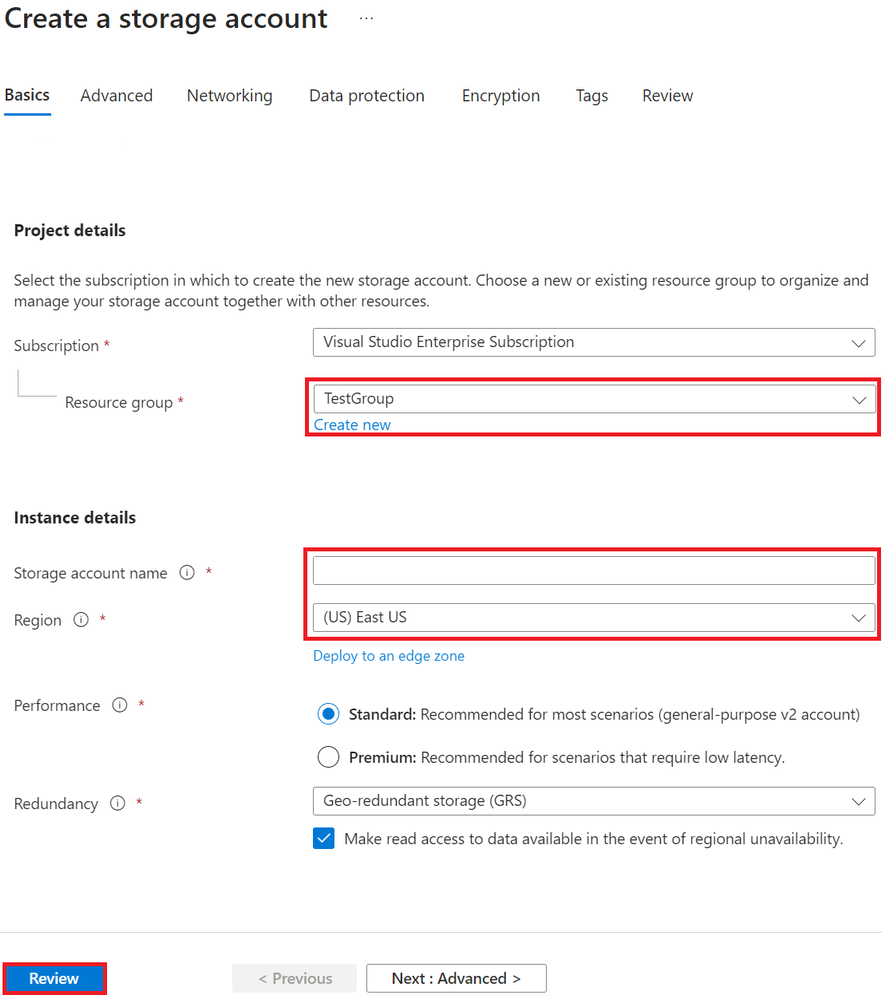Select the Standard performance option
The height and width of the screenshot is (999, 882).
click(x=328, y=714)
